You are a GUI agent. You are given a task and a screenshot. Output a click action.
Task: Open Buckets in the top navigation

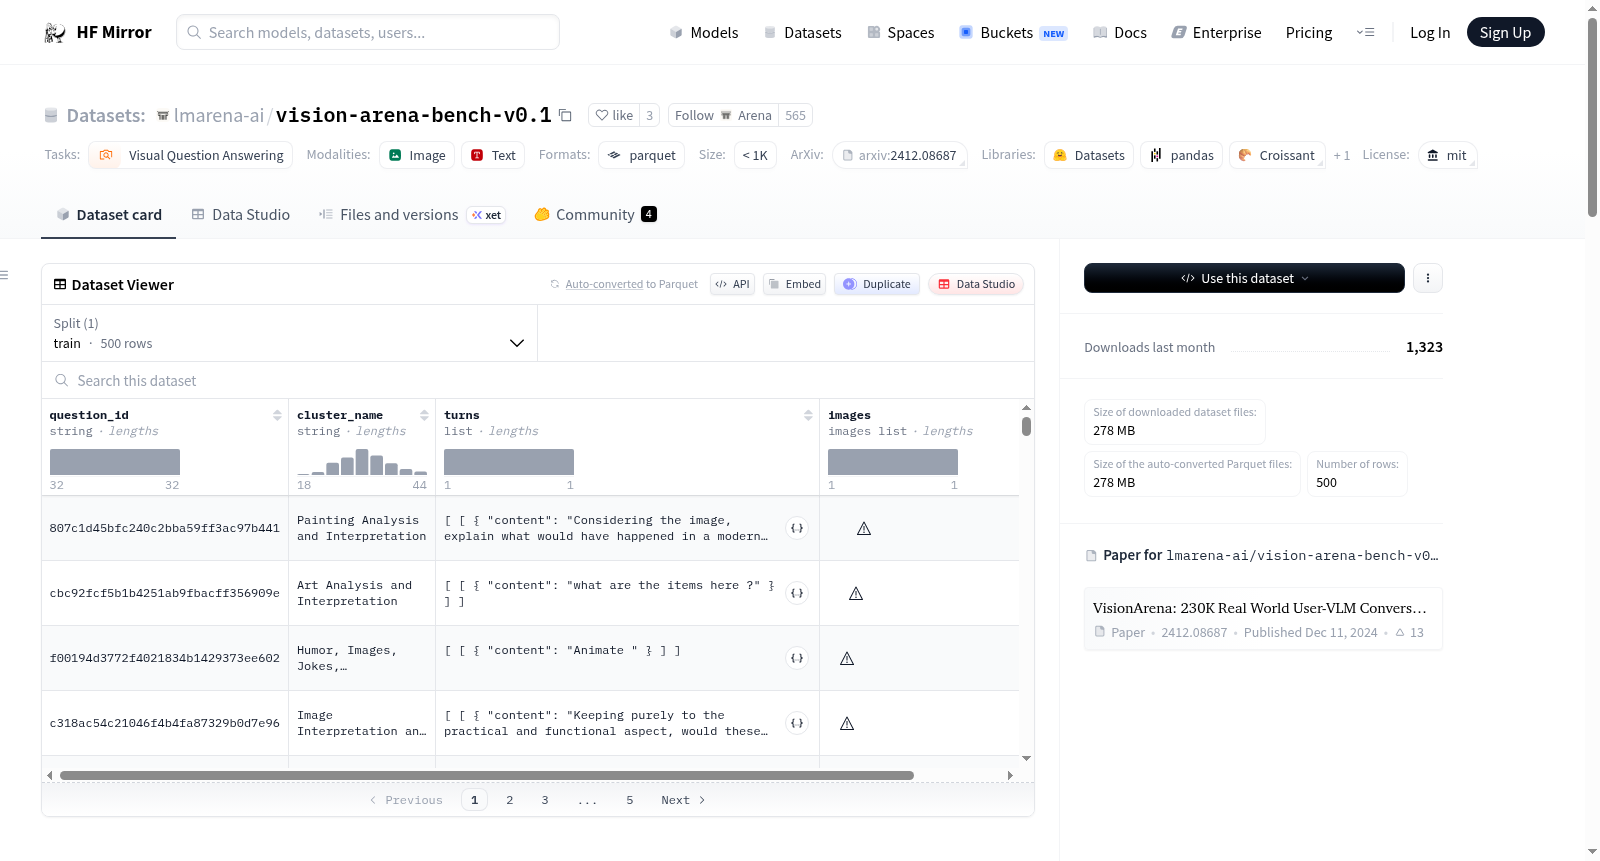tap(1013, 32)
